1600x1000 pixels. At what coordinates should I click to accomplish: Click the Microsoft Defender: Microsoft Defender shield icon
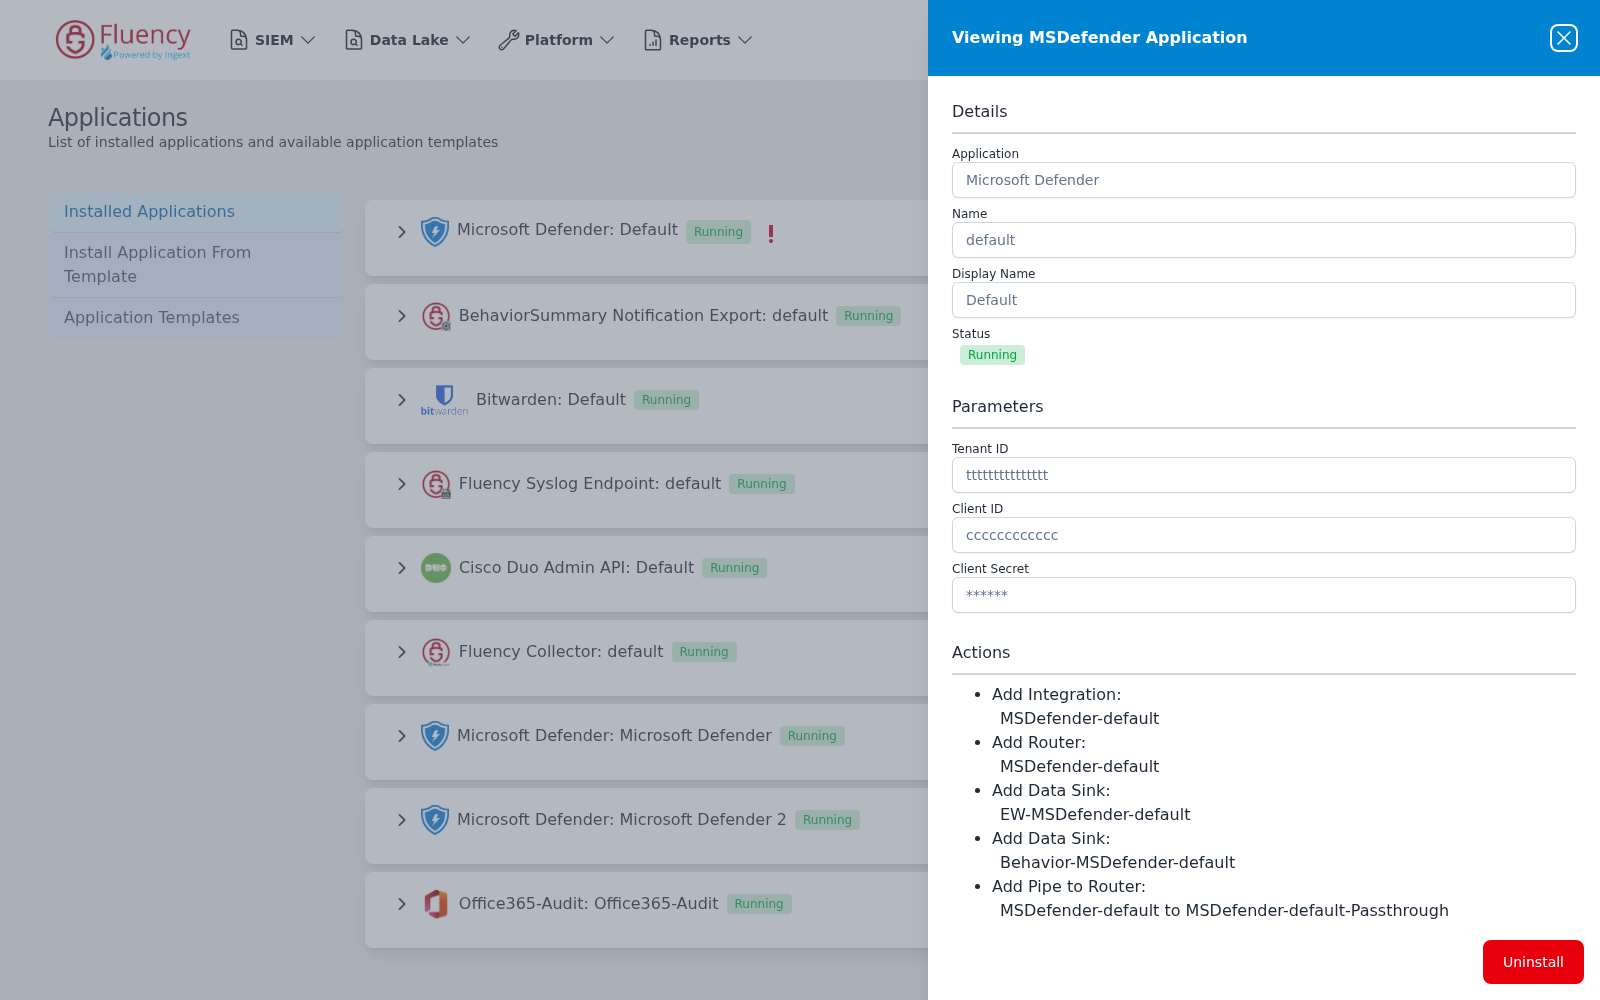435,736
